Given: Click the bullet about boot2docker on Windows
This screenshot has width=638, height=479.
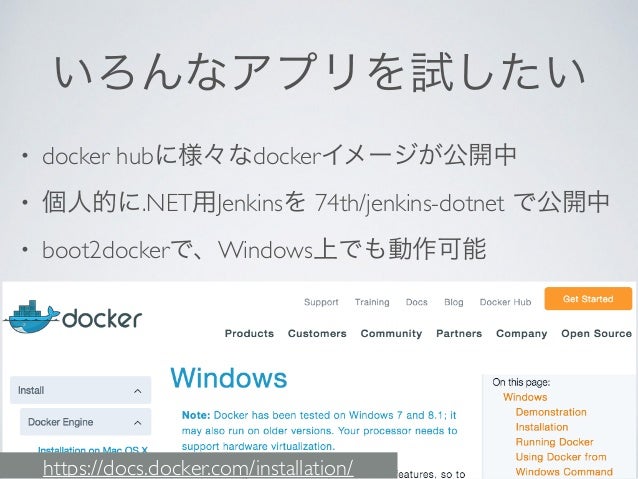Looking at the screenshot, I should [x=264, y=249].
